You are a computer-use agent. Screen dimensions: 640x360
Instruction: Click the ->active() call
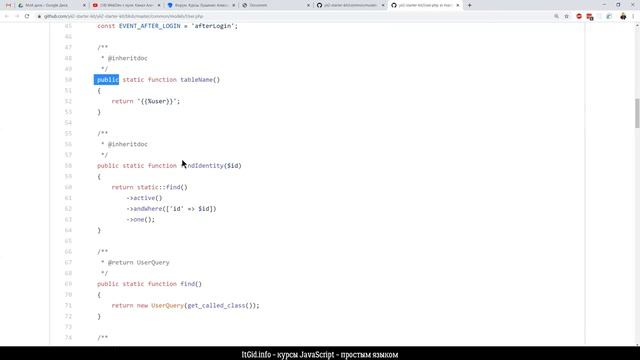(x=144, y=198)
